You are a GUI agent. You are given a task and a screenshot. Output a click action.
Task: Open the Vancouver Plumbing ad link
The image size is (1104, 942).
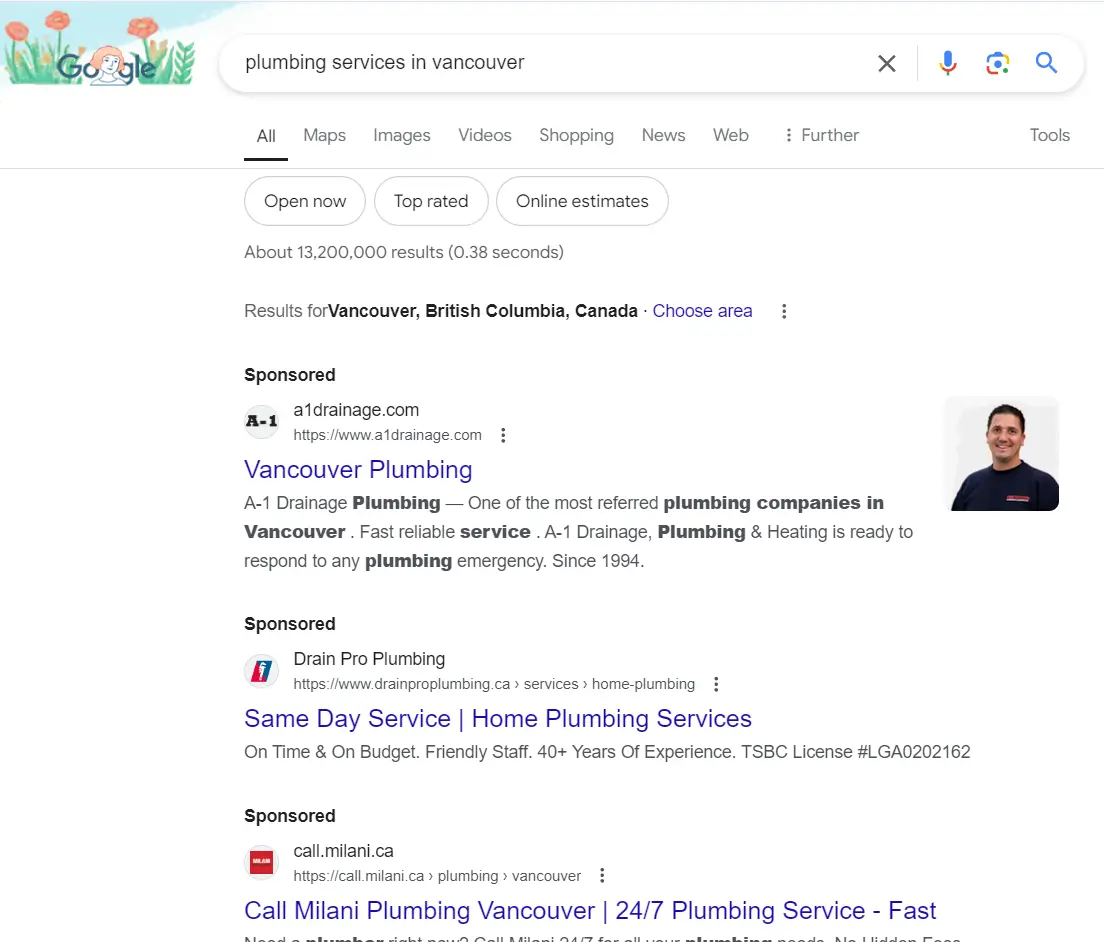click(358, 470)
